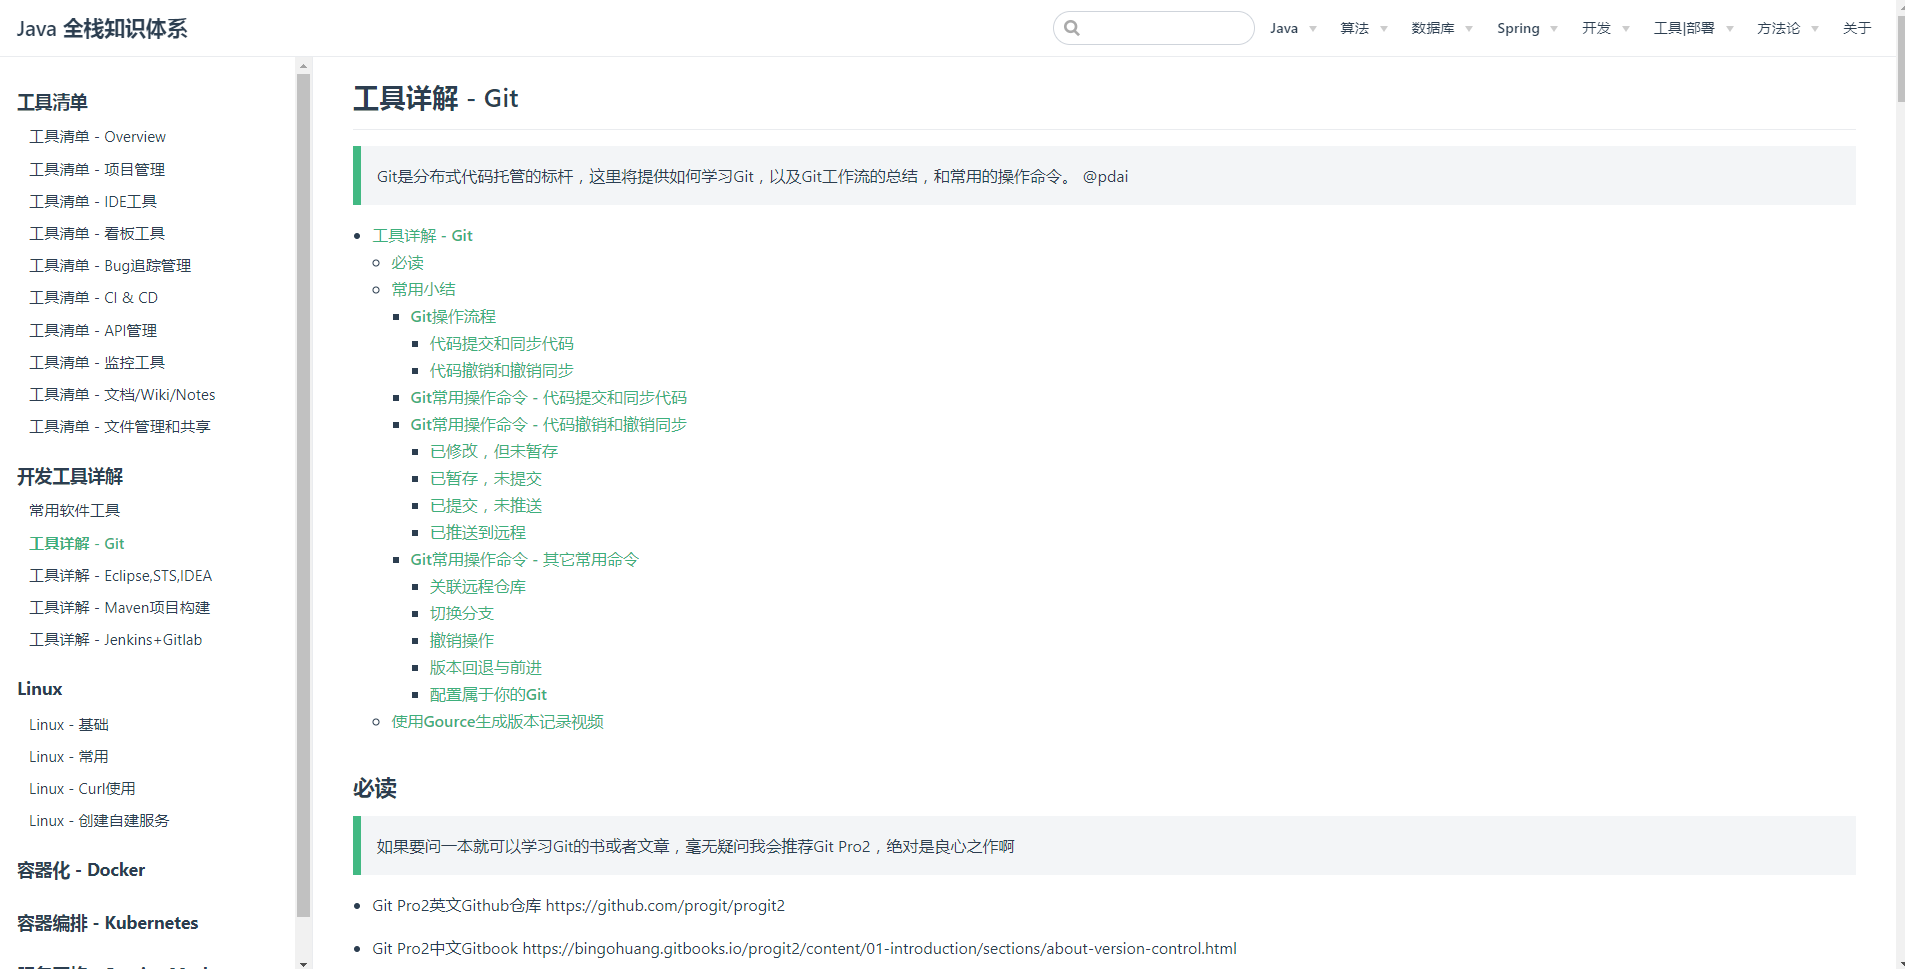The height and width of the screenshot is (969, 1905).
Task: Focus the top search input field
Action: click(1154, 28)
